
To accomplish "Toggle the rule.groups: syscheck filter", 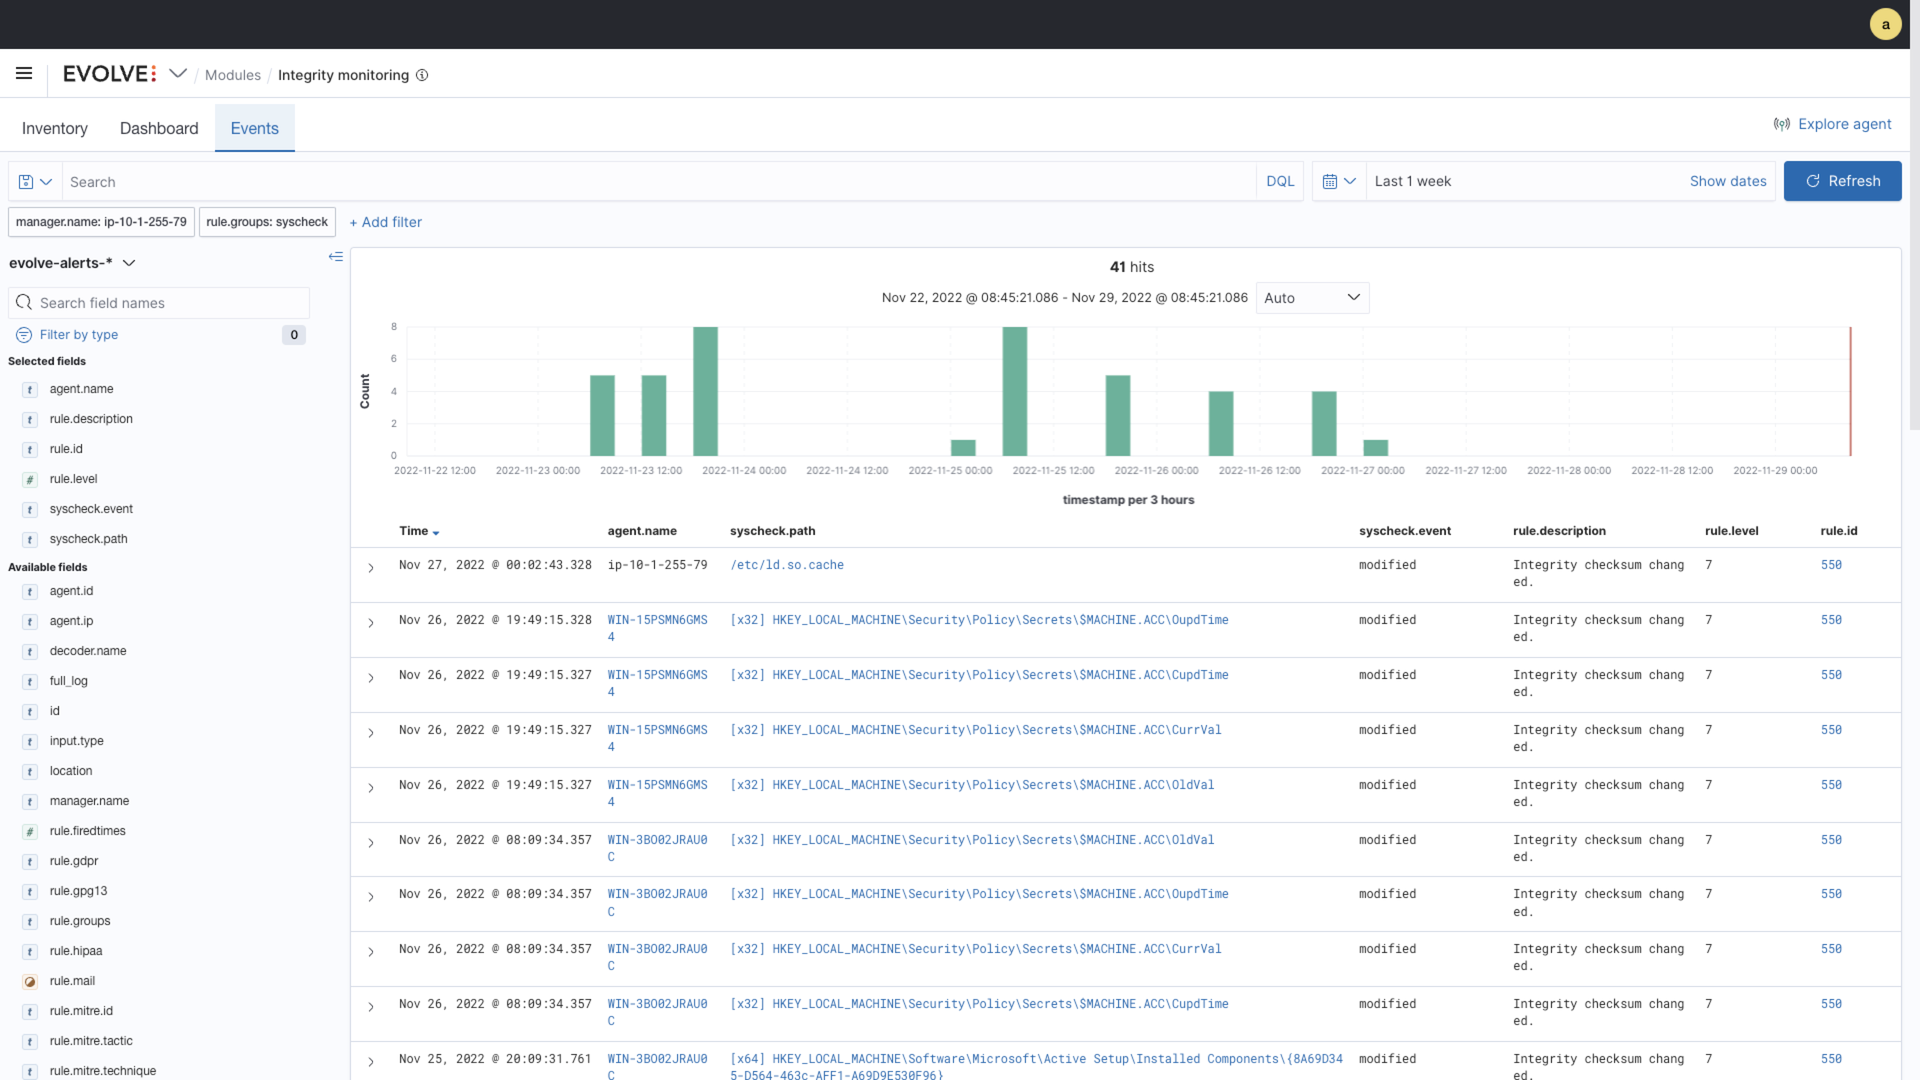I will [x=267, y=222].
